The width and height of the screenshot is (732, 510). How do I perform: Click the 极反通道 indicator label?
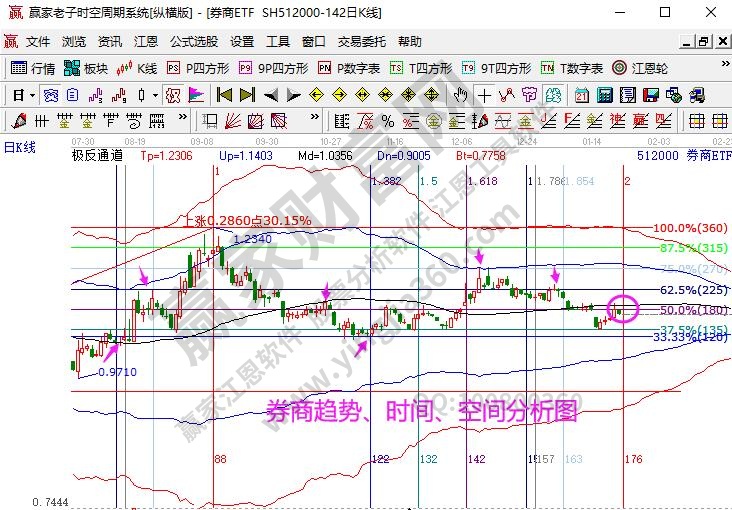coord(97,155)
